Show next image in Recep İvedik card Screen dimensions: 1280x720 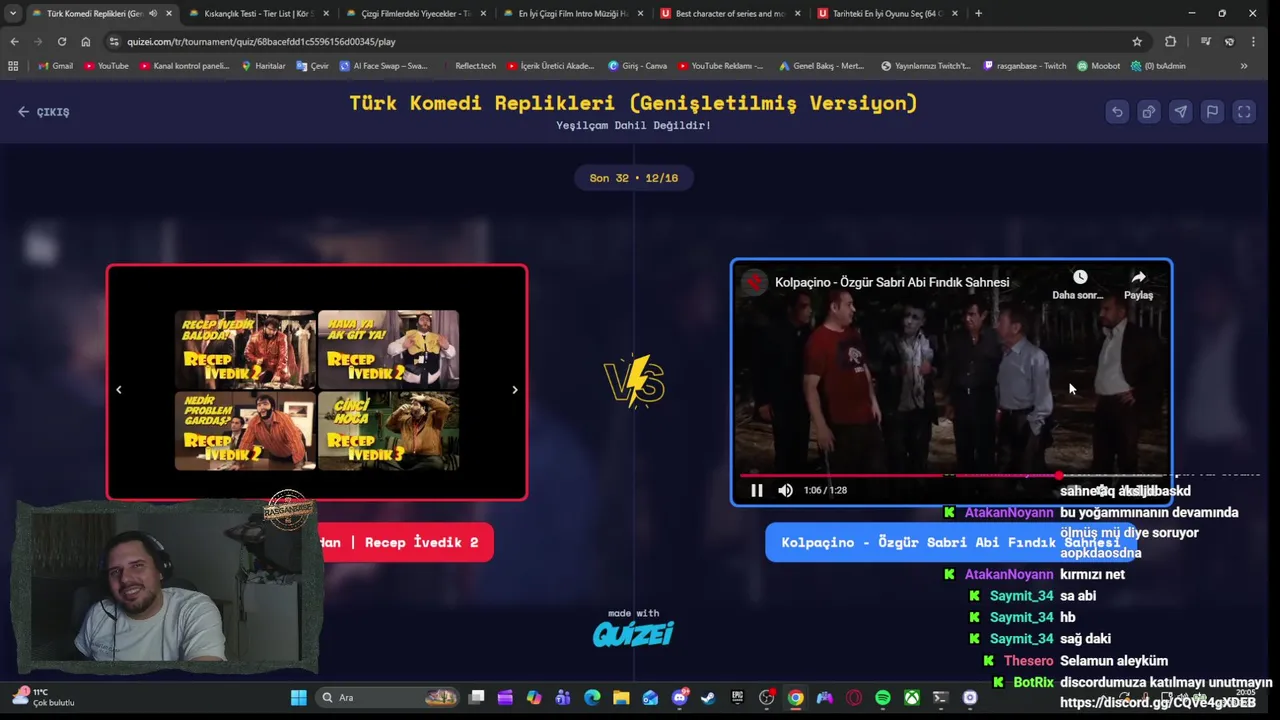515,390
